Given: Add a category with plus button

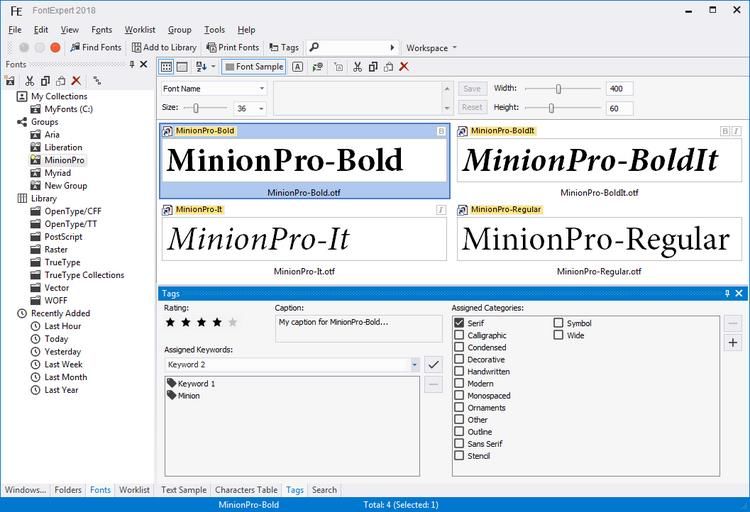Looking at the screenshot, I should 732,343.
